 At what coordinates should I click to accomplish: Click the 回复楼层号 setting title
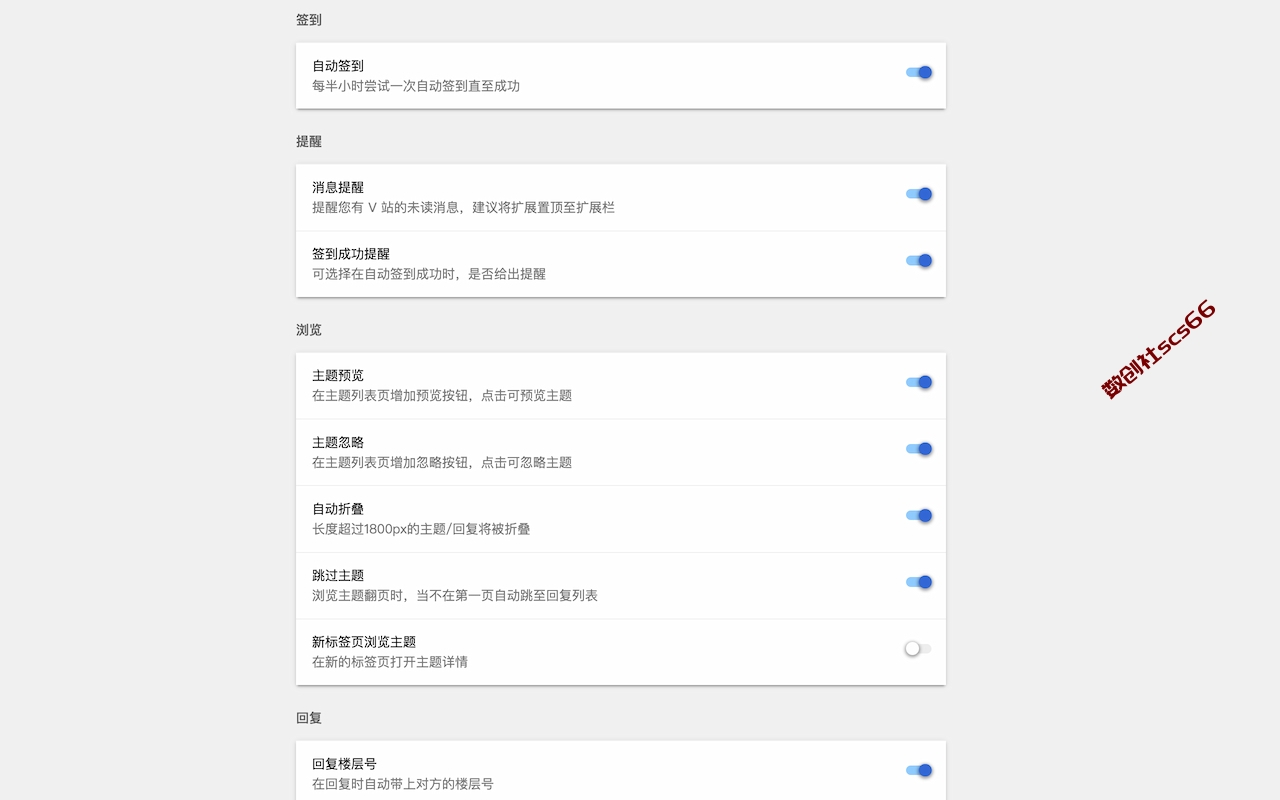coord(344,764)
